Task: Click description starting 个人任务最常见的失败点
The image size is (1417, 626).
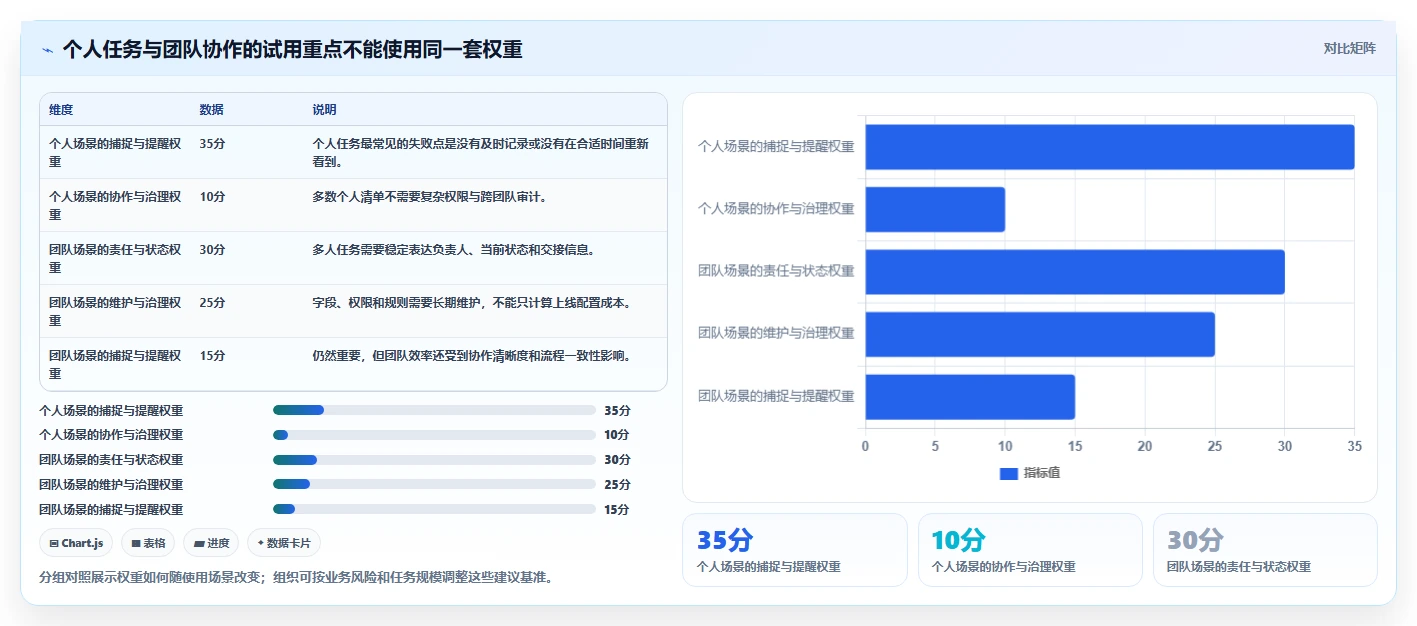Action: (481, 152)
